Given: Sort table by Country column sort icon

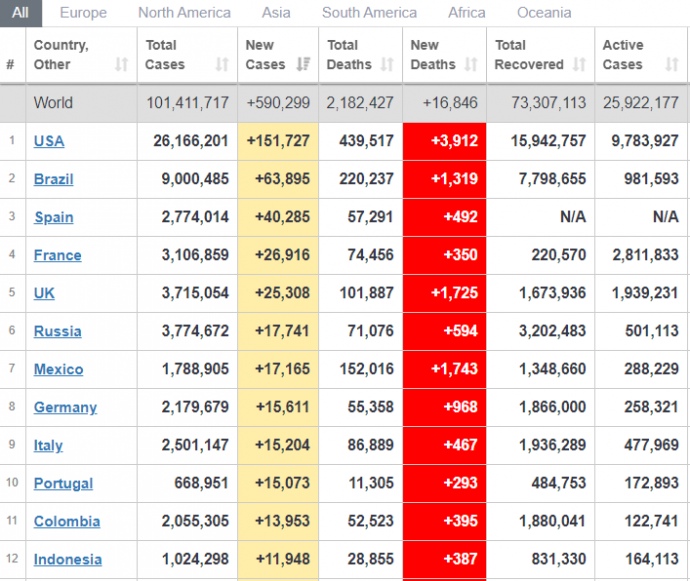Looking at the screenshot, I should [121, 65].
